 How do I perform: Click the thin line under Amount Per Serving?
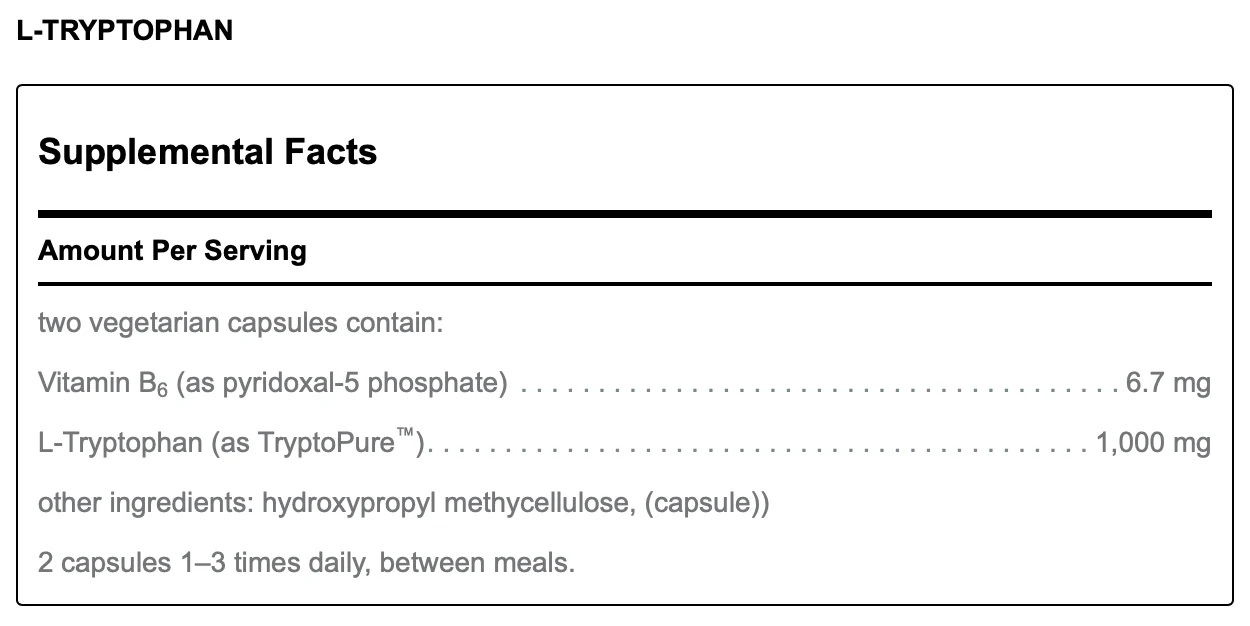click(624, 284)
